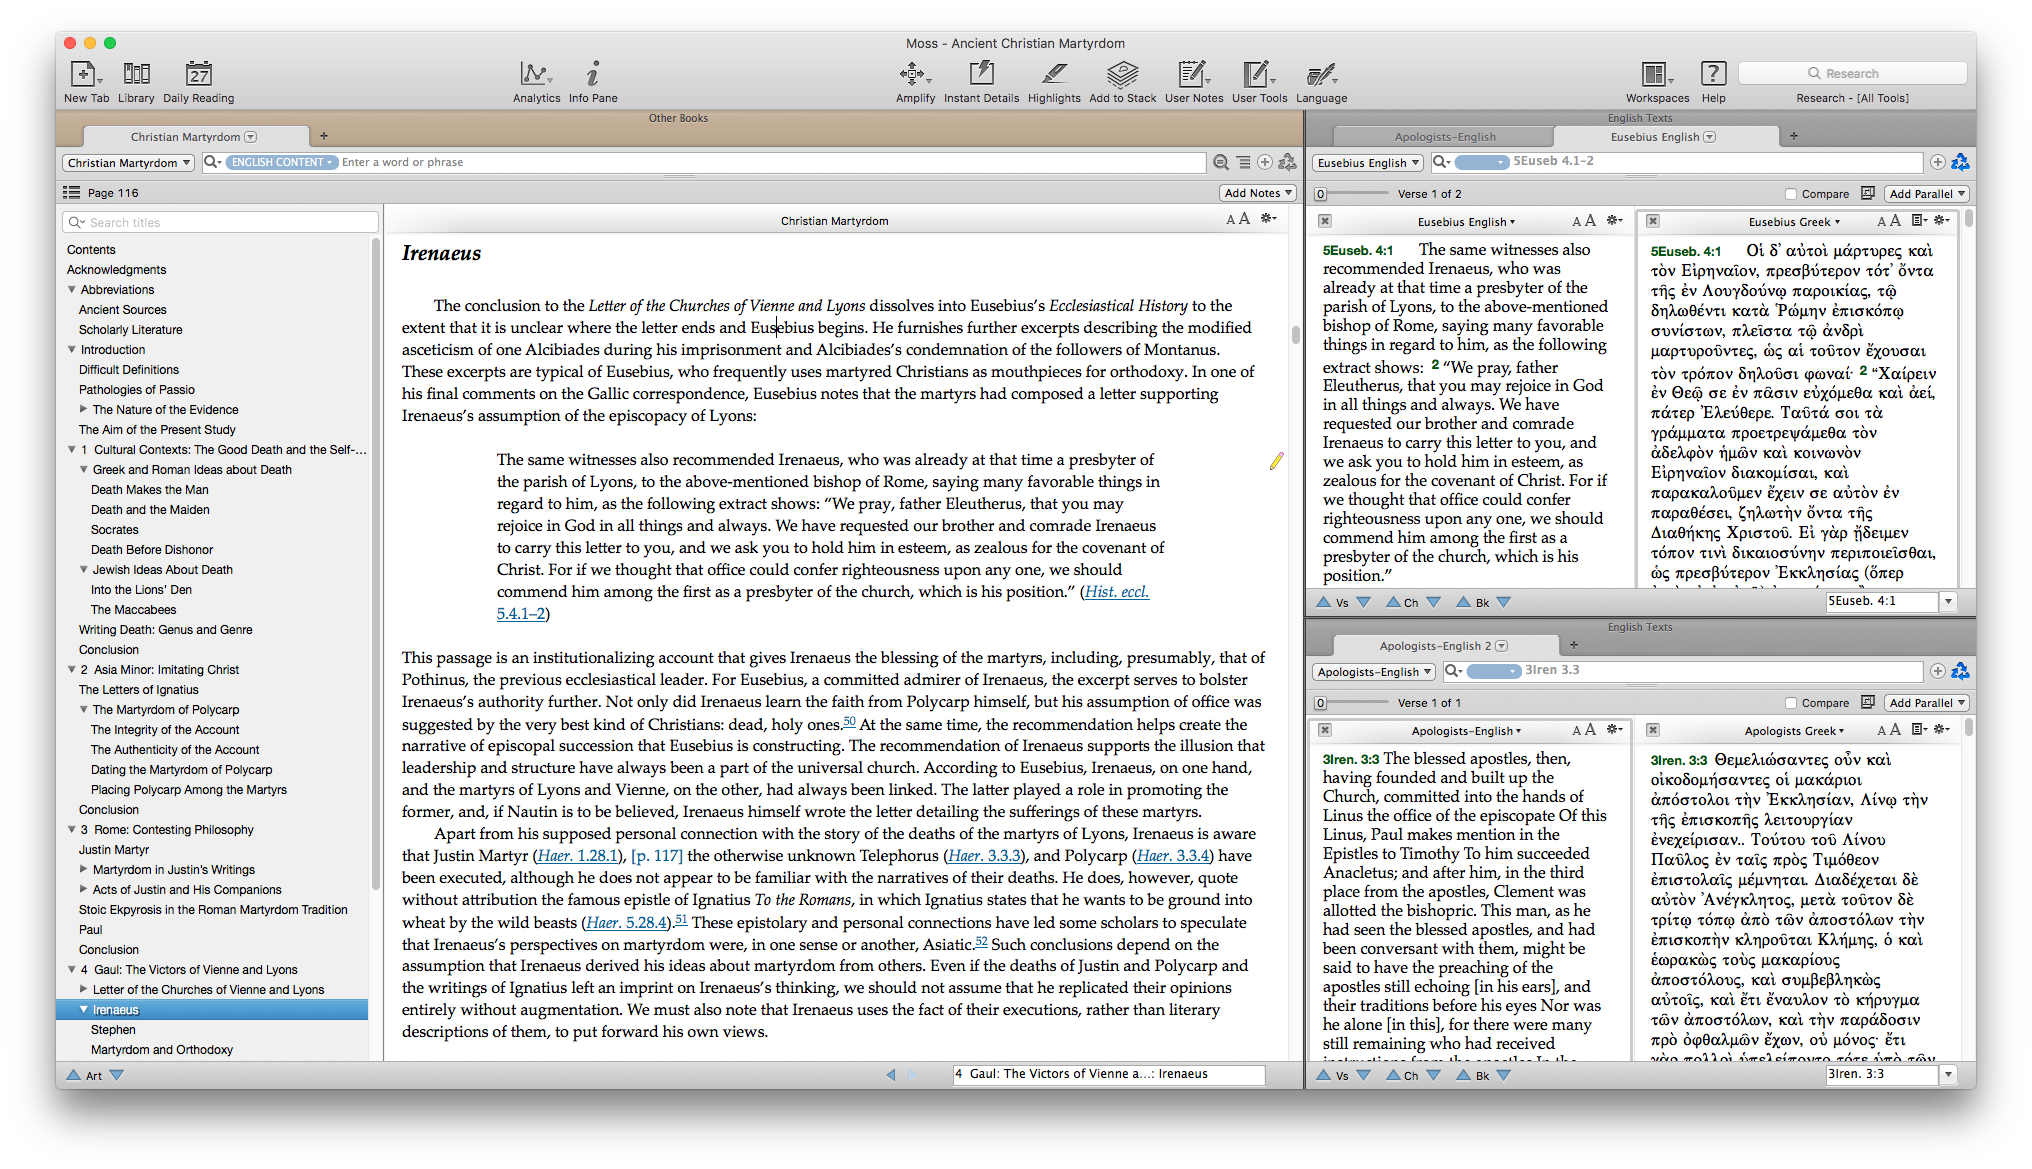Go to next article in Christian Martyrdom
The height and width of the screenshot is (1169, 2032).
(117, 1075)
